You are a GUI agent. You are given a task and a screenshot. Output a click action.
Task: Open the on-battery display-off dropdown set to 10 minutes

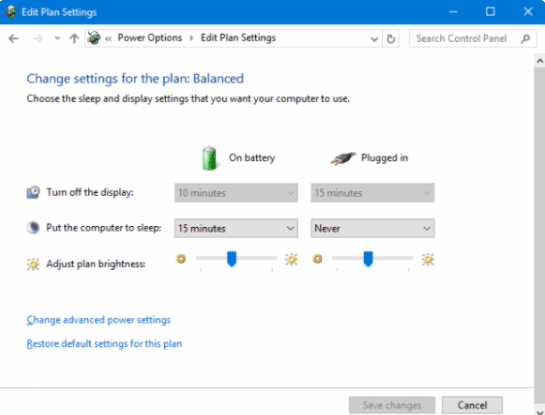click(236, 193)
